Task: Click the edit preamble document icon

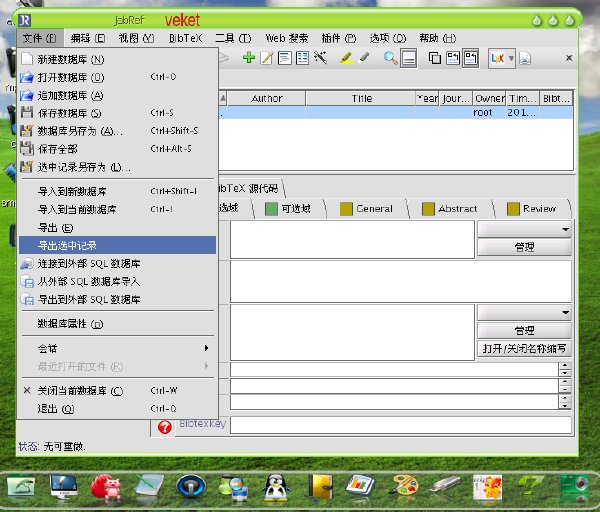Action: pyautogui.click(x=284, y=58)
